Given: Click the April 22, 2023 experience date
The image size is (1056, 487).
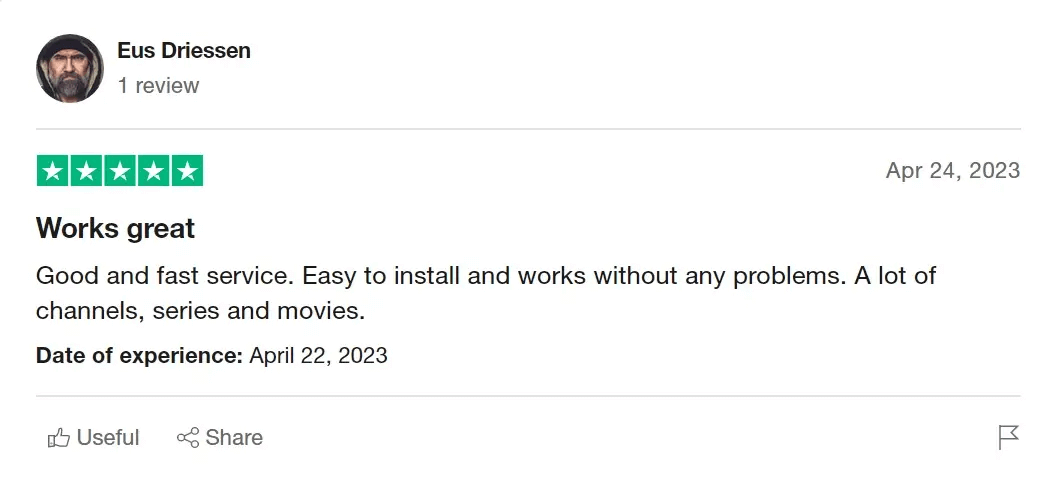Looking at the screenshot, I should [x=318, y=355].
